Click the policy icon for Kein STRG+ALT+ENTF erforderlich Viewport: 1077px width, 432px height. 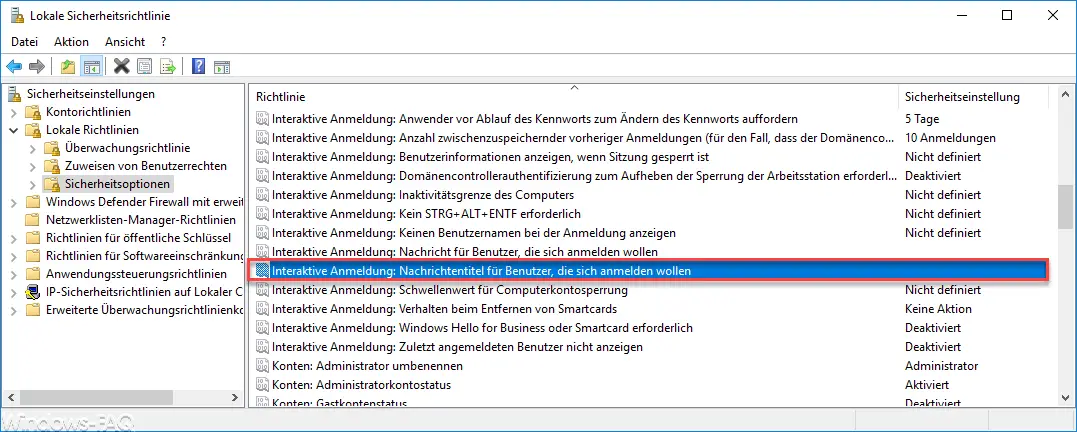click(262, 214)
